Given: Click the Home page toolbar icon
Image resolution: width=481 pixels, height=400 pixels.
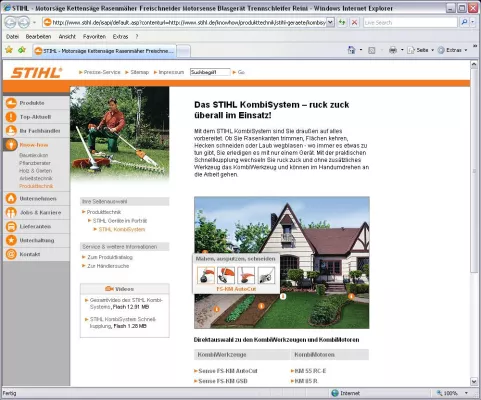Looking at the screenshot, I should pyautogui.click(x=351, y=50).
